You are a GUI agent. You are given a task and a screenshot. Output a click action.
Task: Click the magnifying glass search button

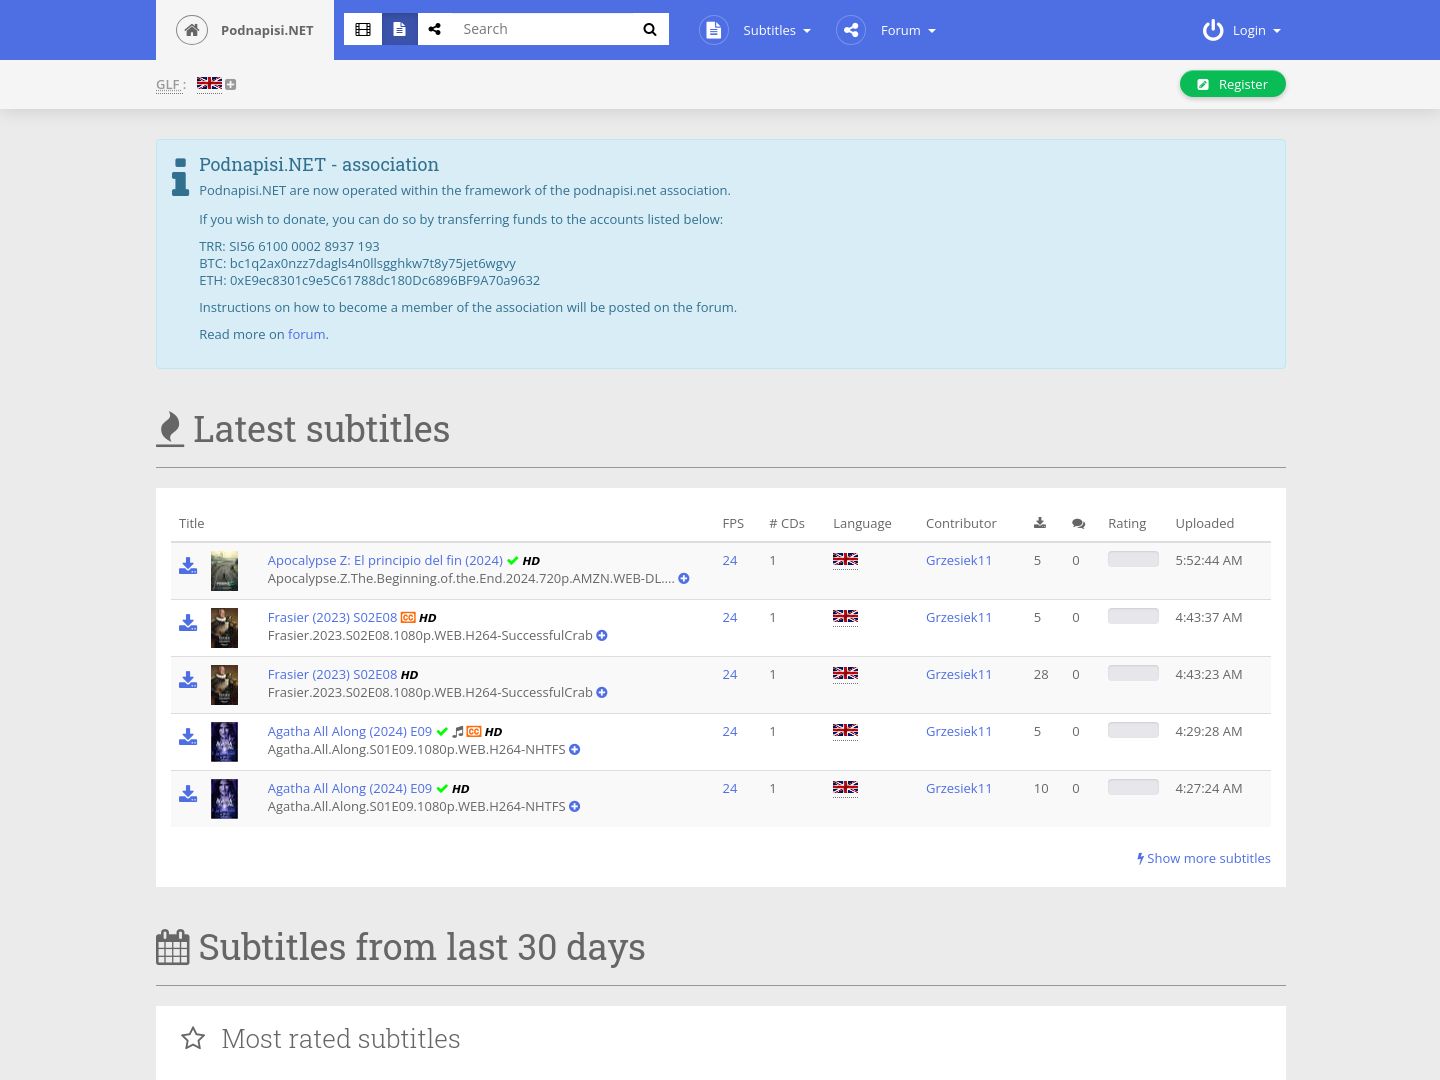coord(650,29)
